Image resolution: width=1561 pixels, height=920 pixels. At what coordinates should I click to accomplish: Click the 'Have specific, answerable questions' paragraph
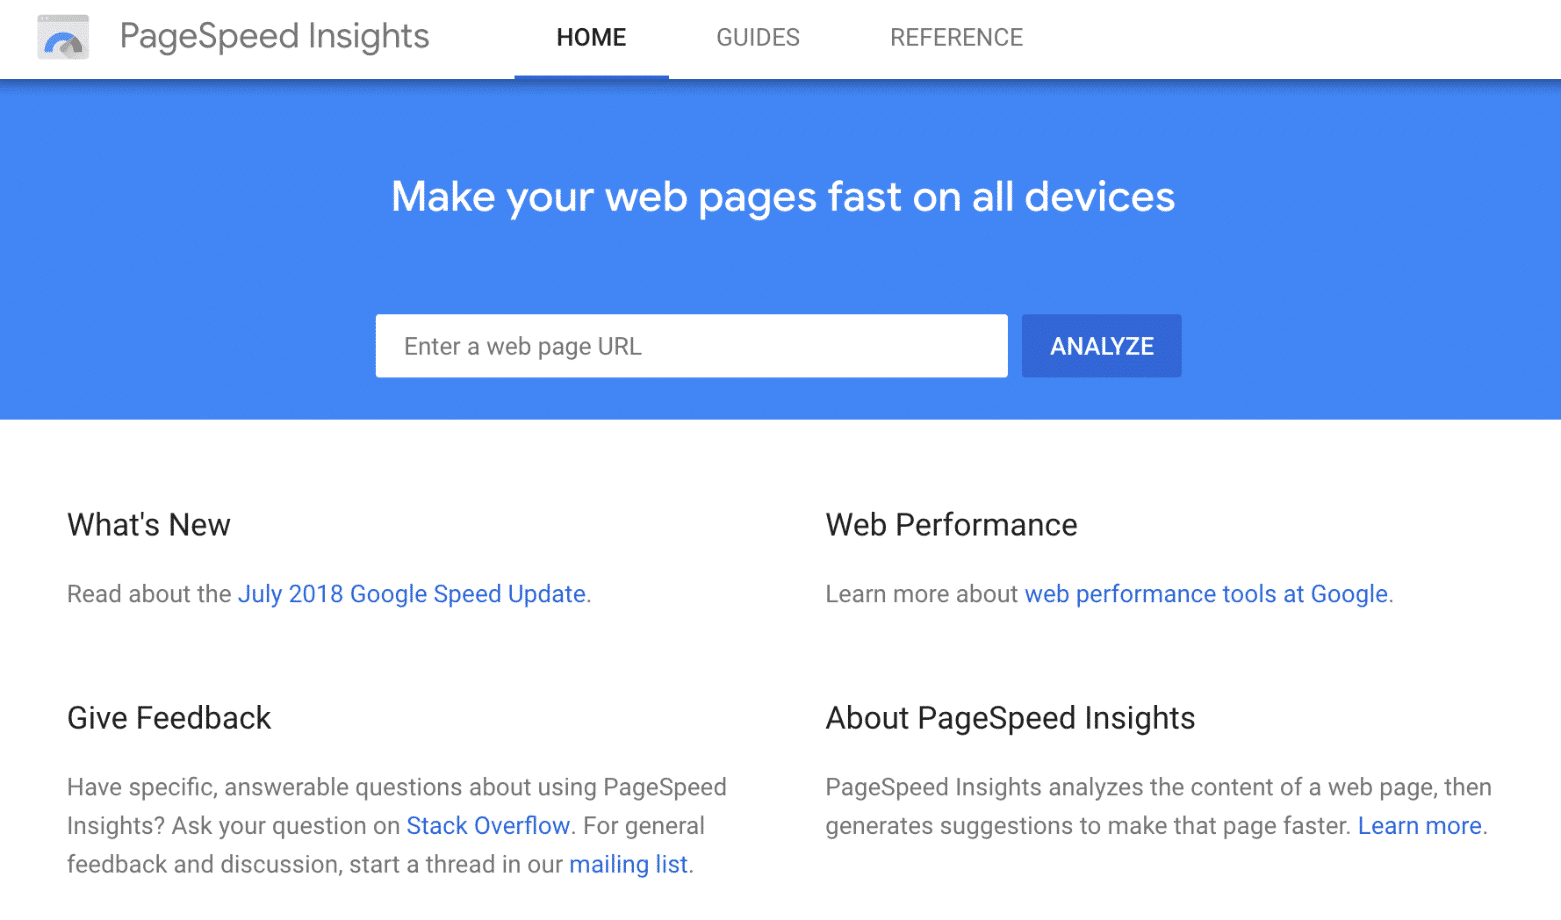396,788
